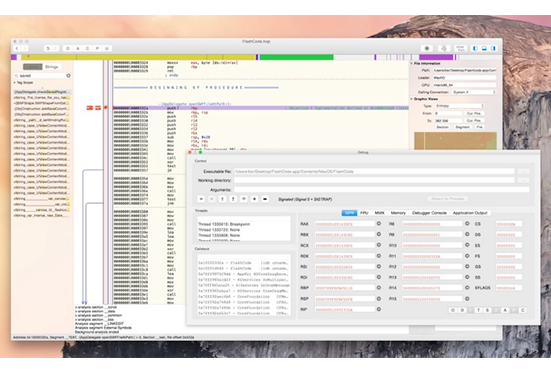551x371 pixels.
Task: Click the File button in Graphic Views
Action: [x=479, y=127]
